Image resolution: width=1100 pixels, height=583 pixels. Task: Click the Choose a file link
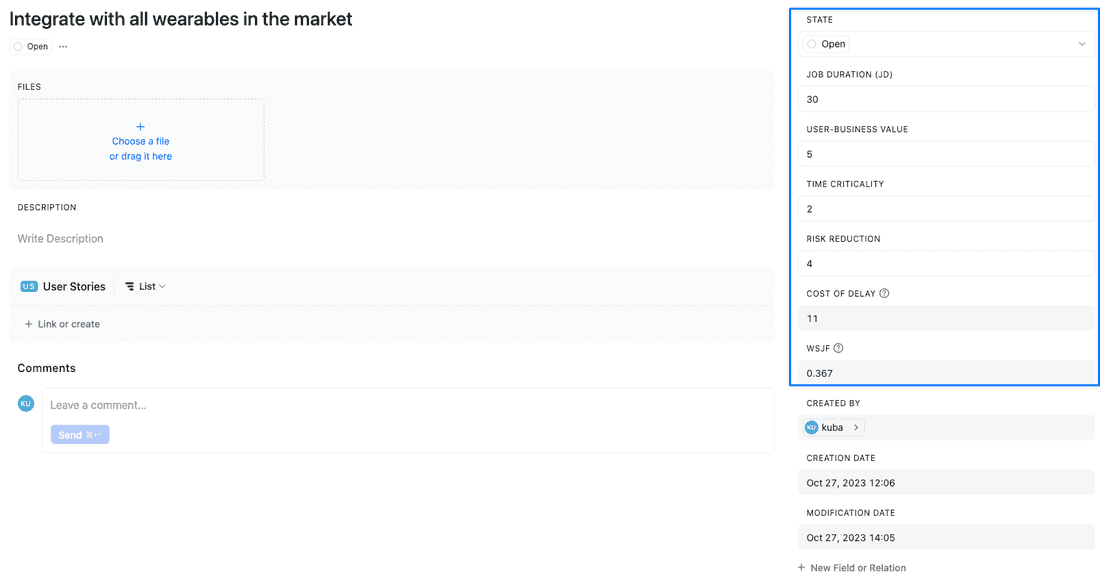tap(140, 142)
